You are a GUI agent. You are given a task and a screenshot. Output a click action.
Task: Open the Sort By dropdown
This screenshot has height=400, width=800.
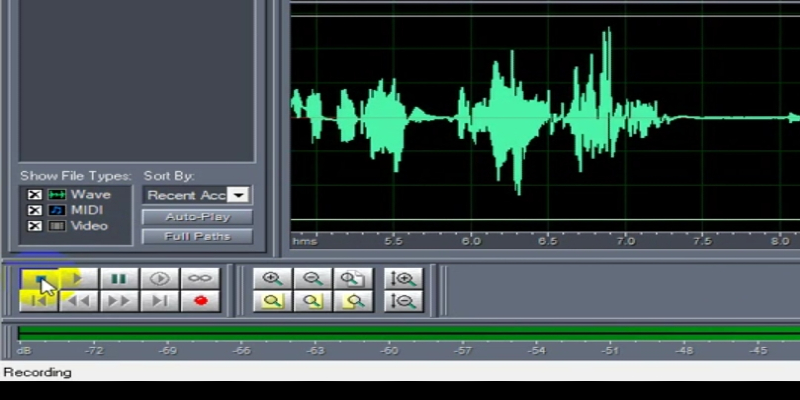click(238, 195)
